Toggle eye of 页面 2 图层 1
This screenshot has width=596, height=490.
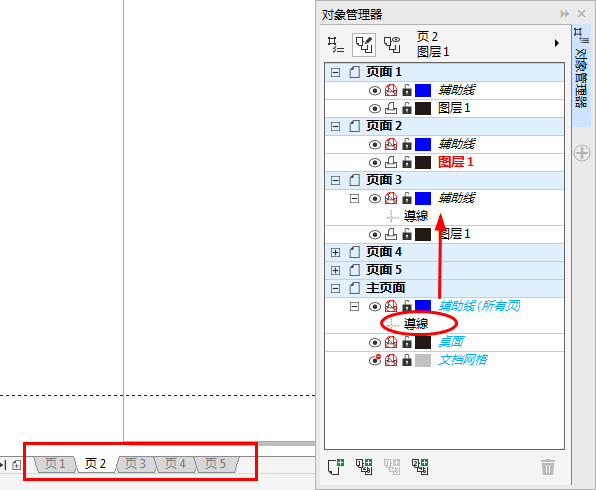(375, 163)
